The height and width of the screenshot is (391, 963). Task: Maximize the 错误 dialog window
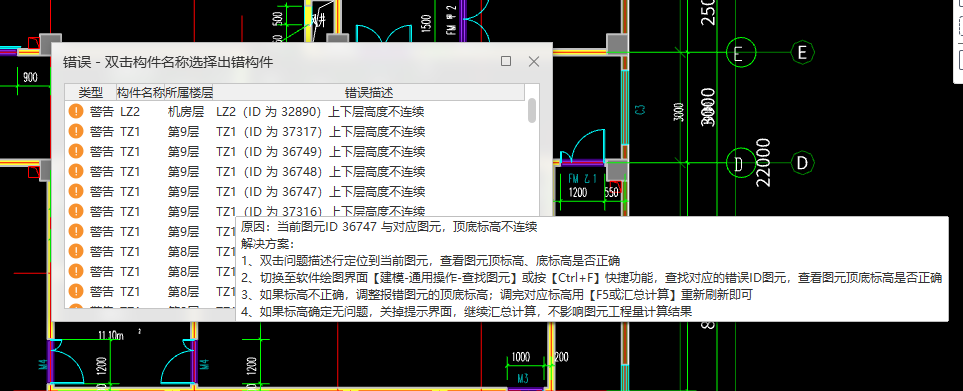(506, 61)
